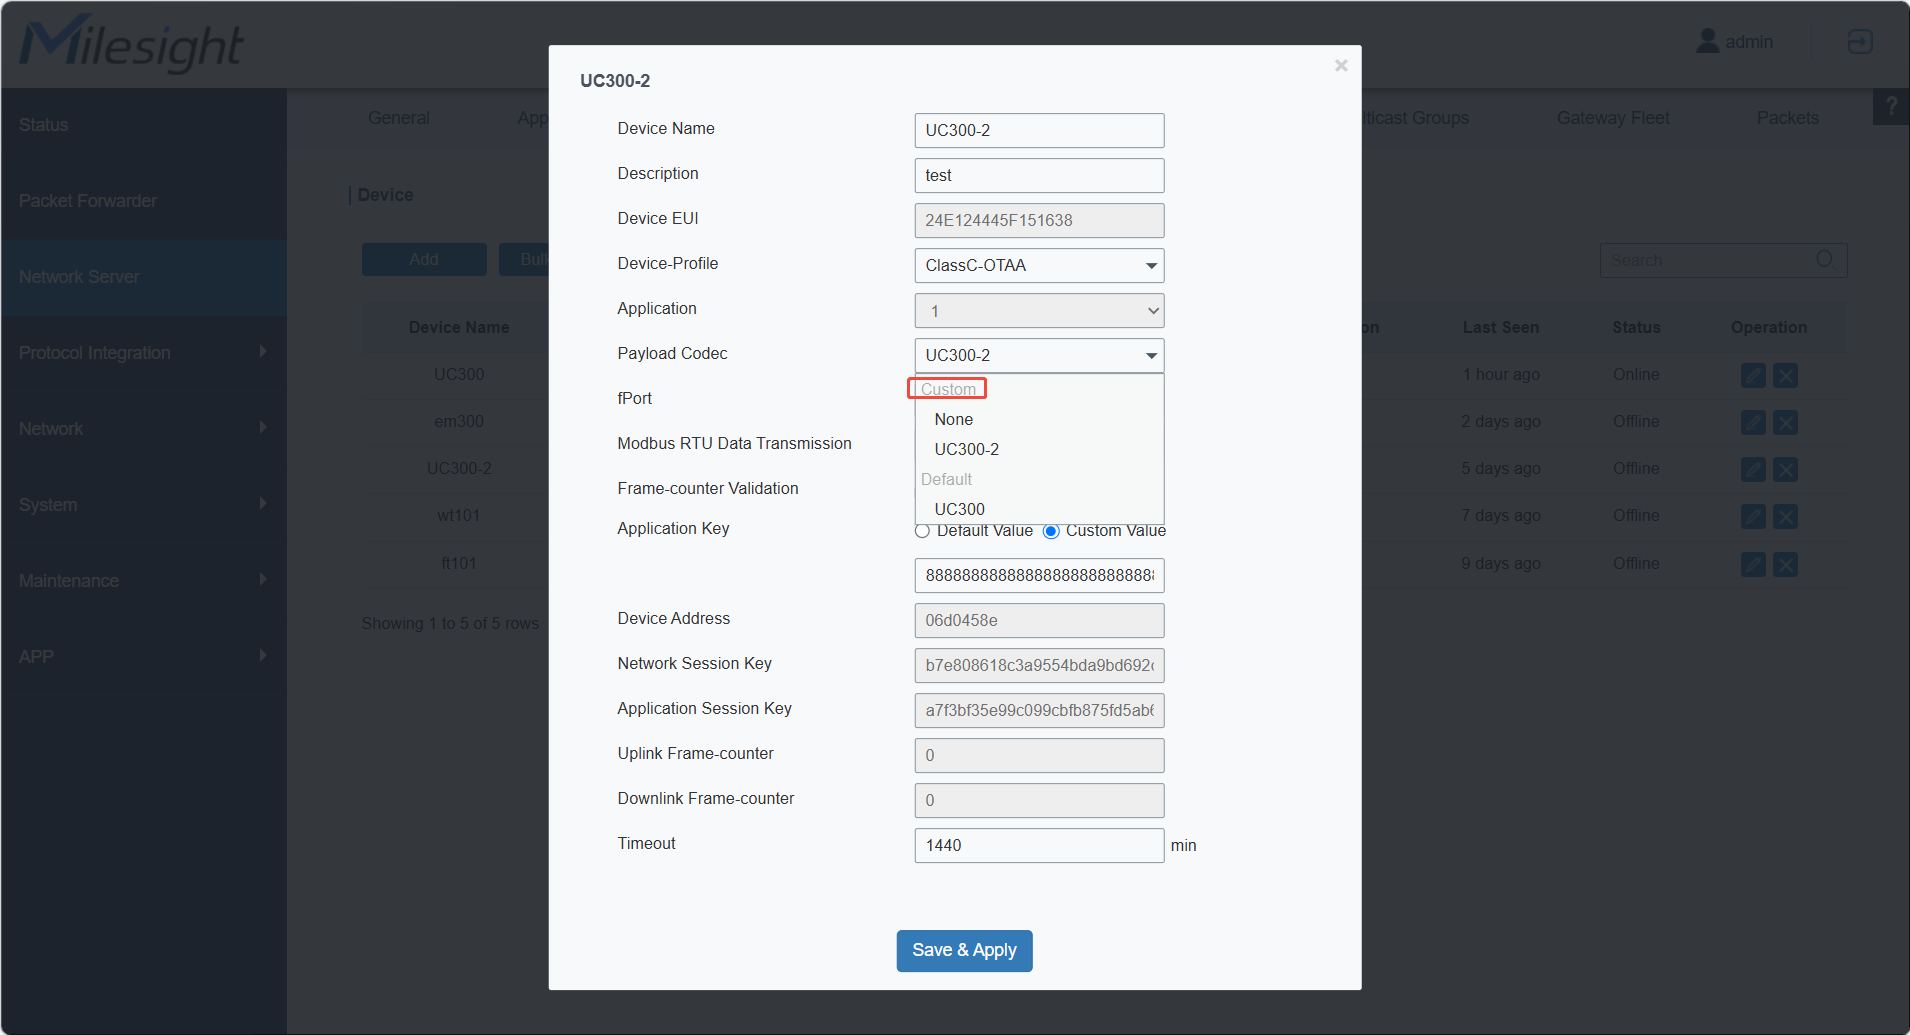Click the admin user icon
This screenshot has height=1035, width=1910.
1707,41
